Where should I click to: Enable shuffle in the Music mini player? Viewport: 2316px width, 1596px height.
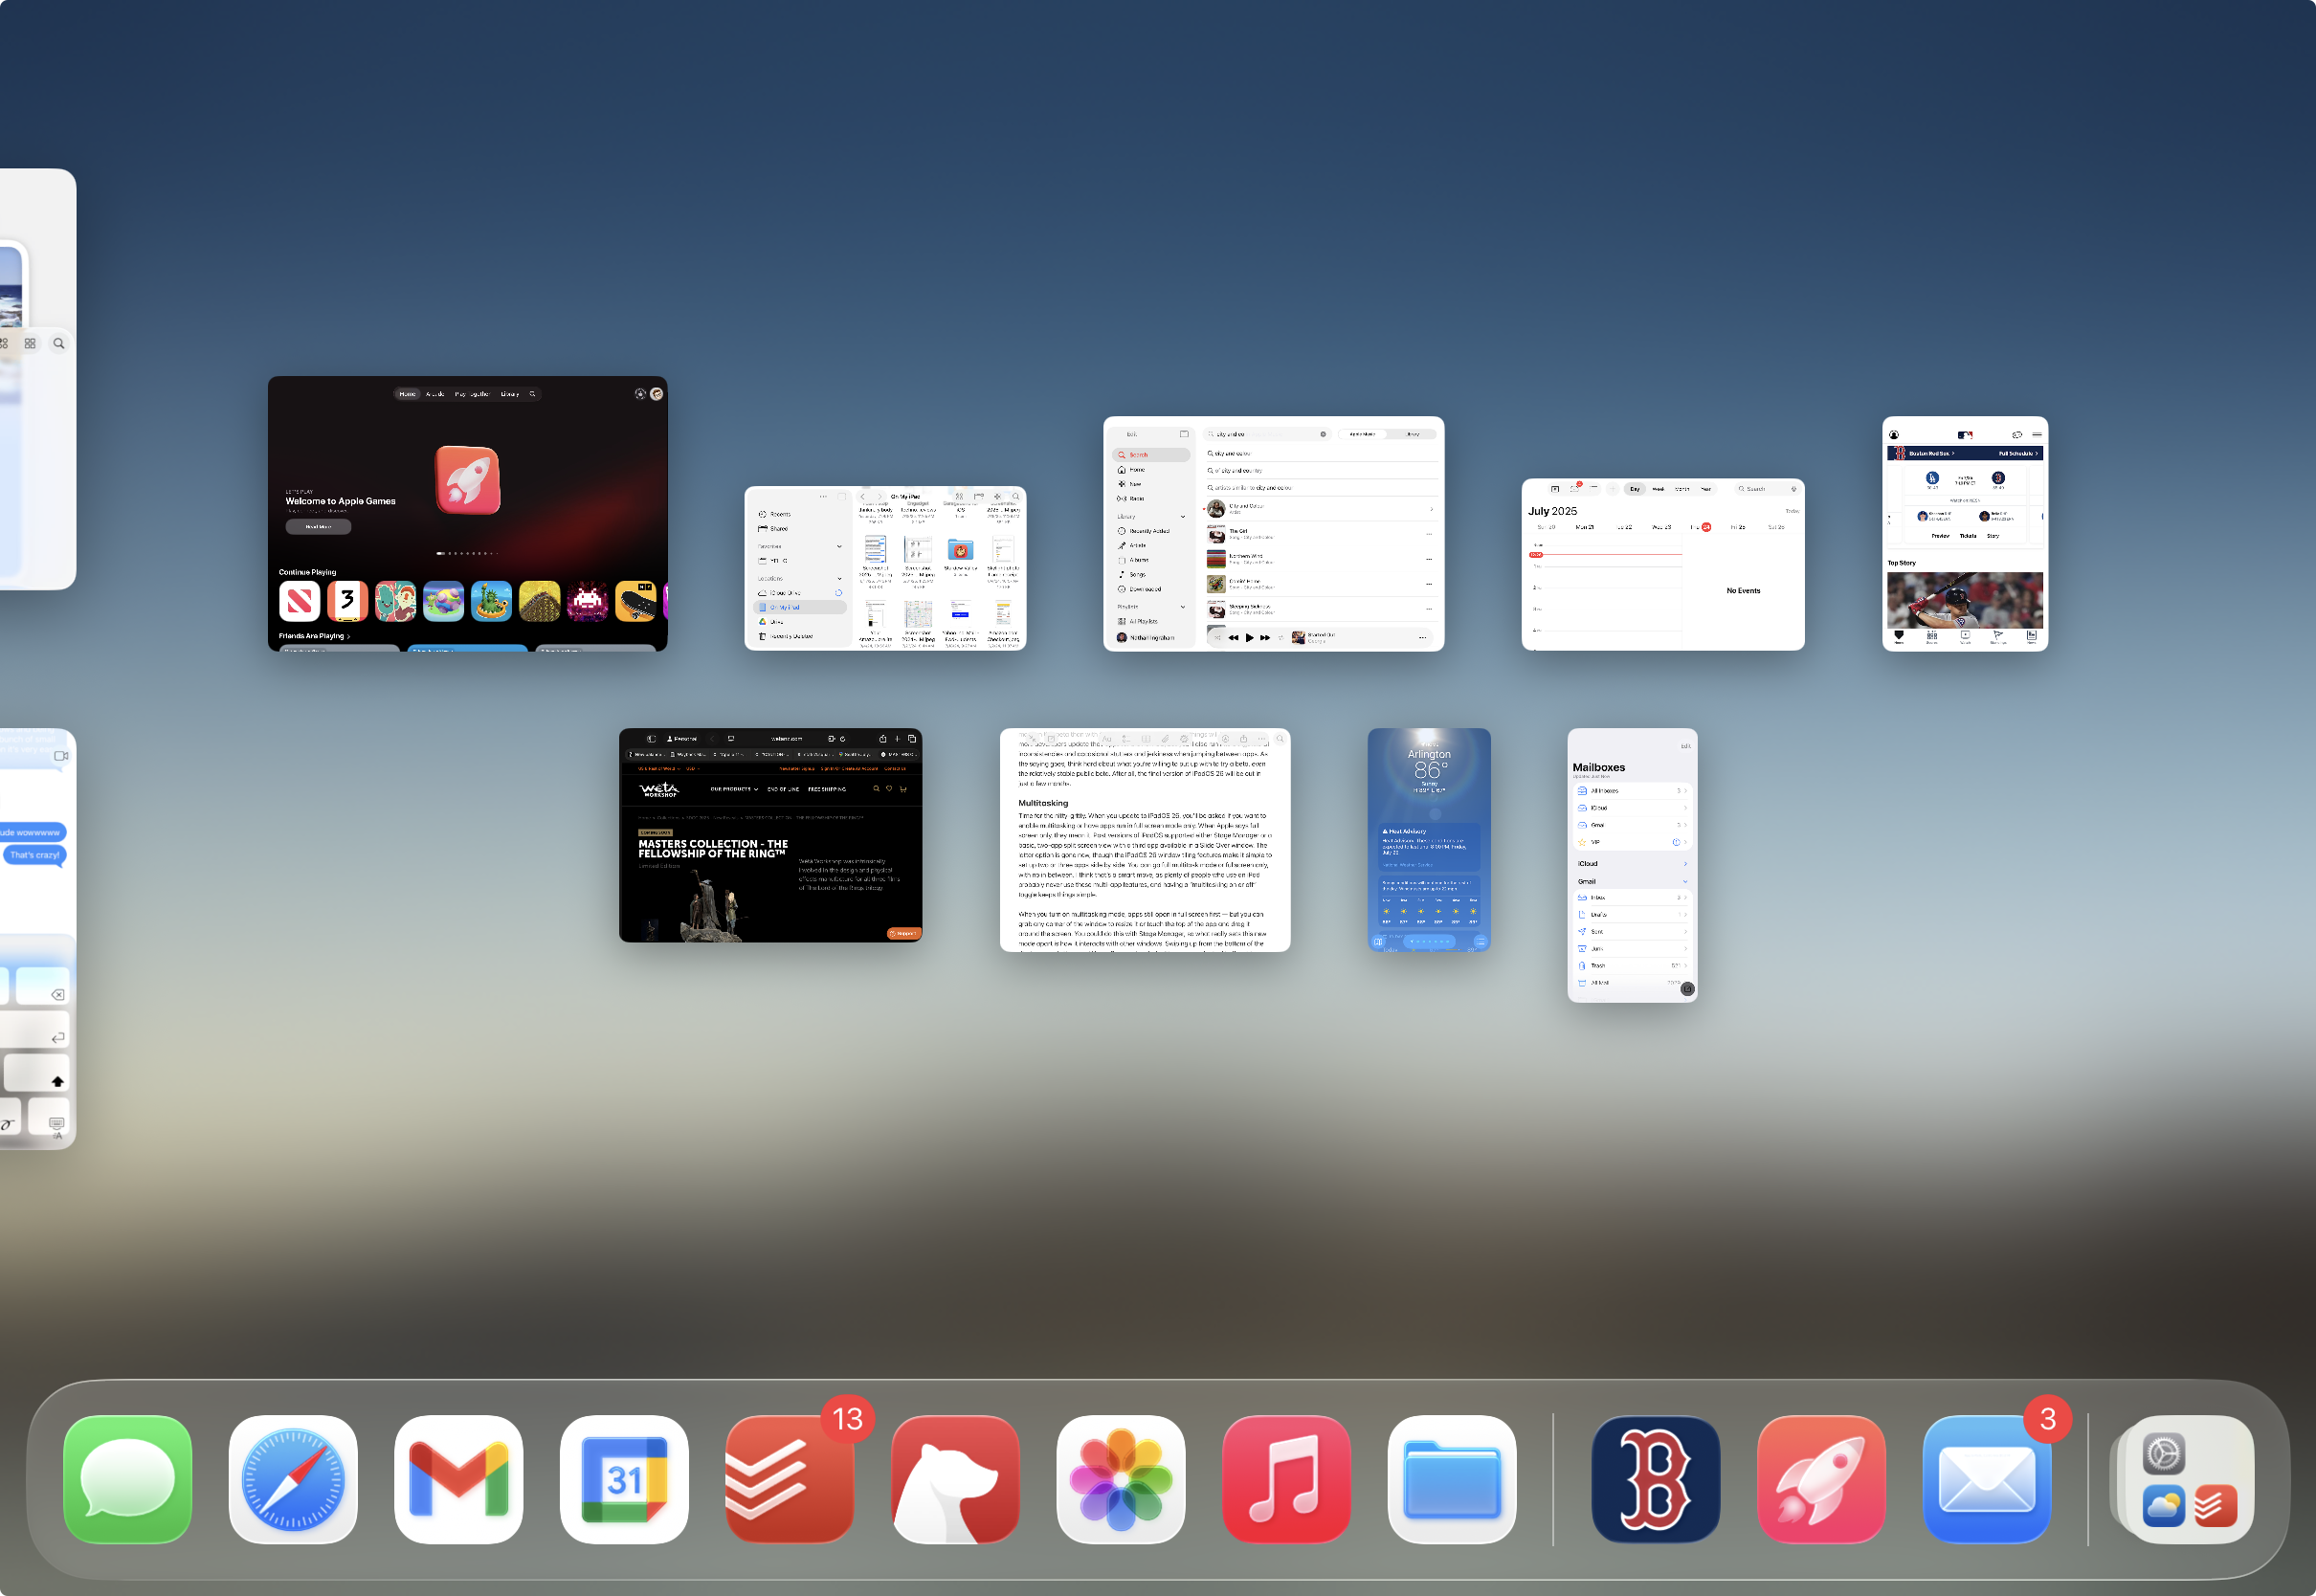1219,637
